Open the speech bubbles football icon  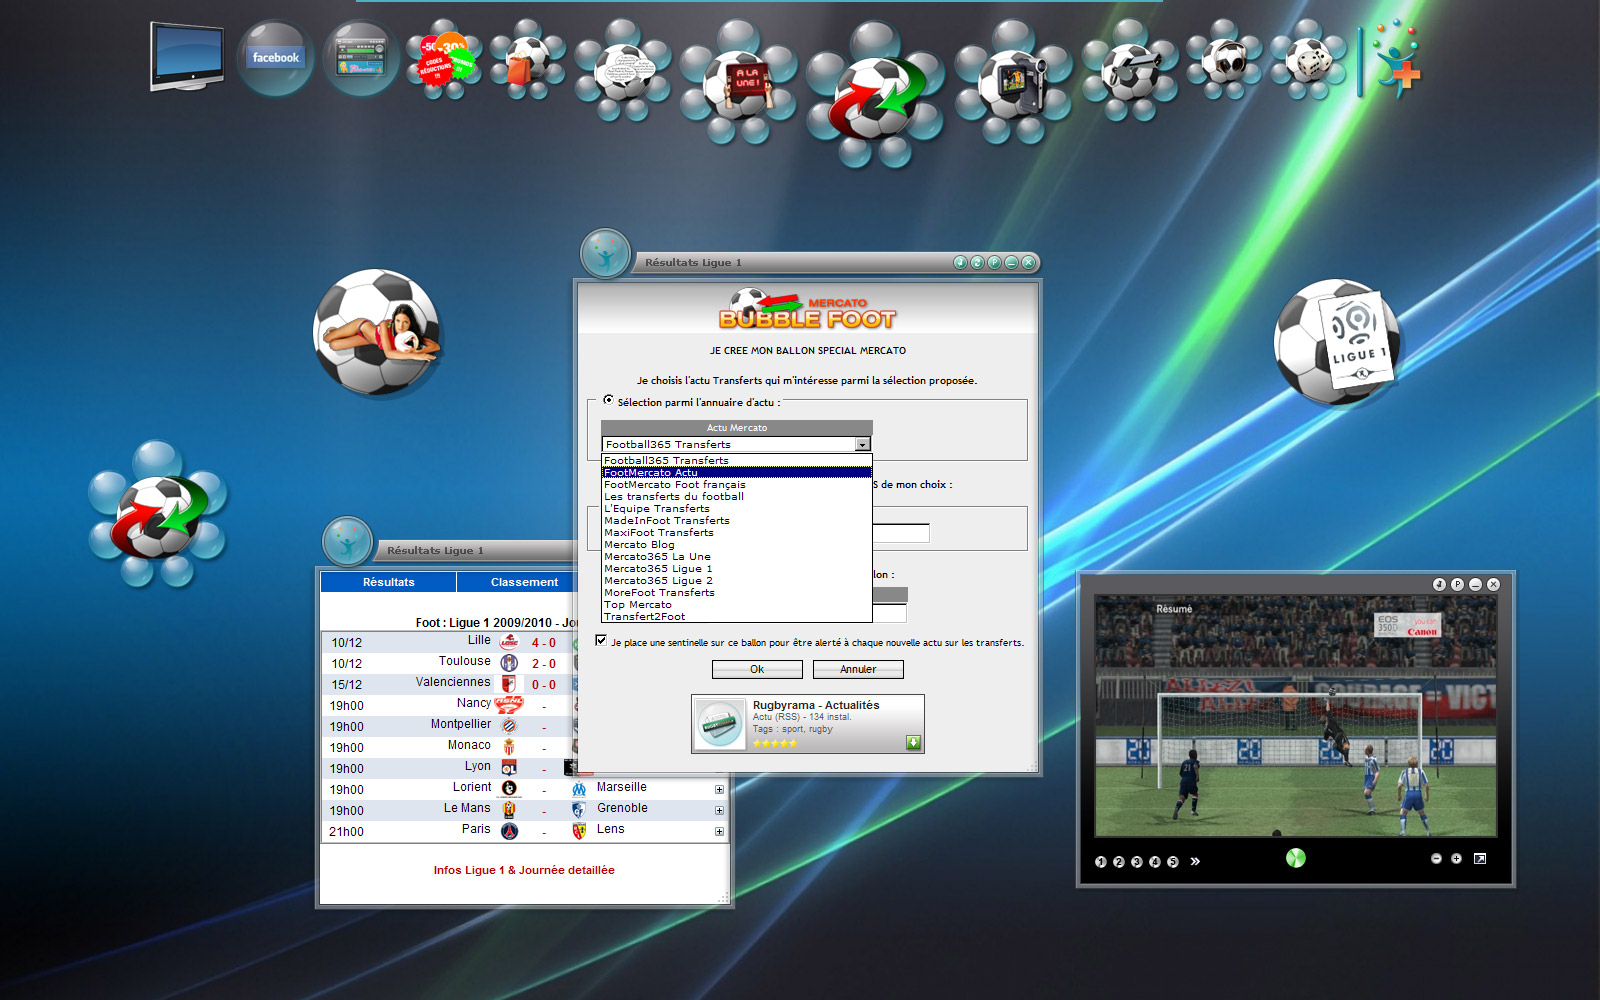tap(623, 70)
